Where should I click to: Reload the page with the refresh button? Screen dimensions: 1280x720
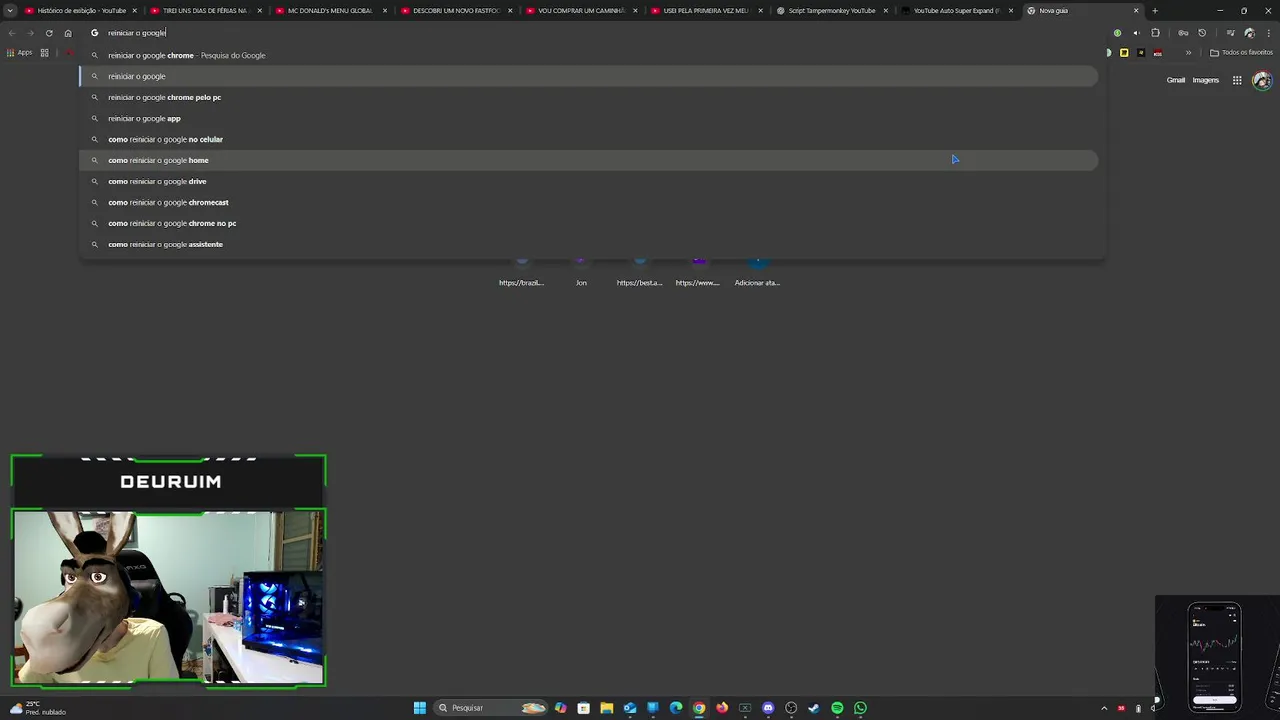click(49, 33)
